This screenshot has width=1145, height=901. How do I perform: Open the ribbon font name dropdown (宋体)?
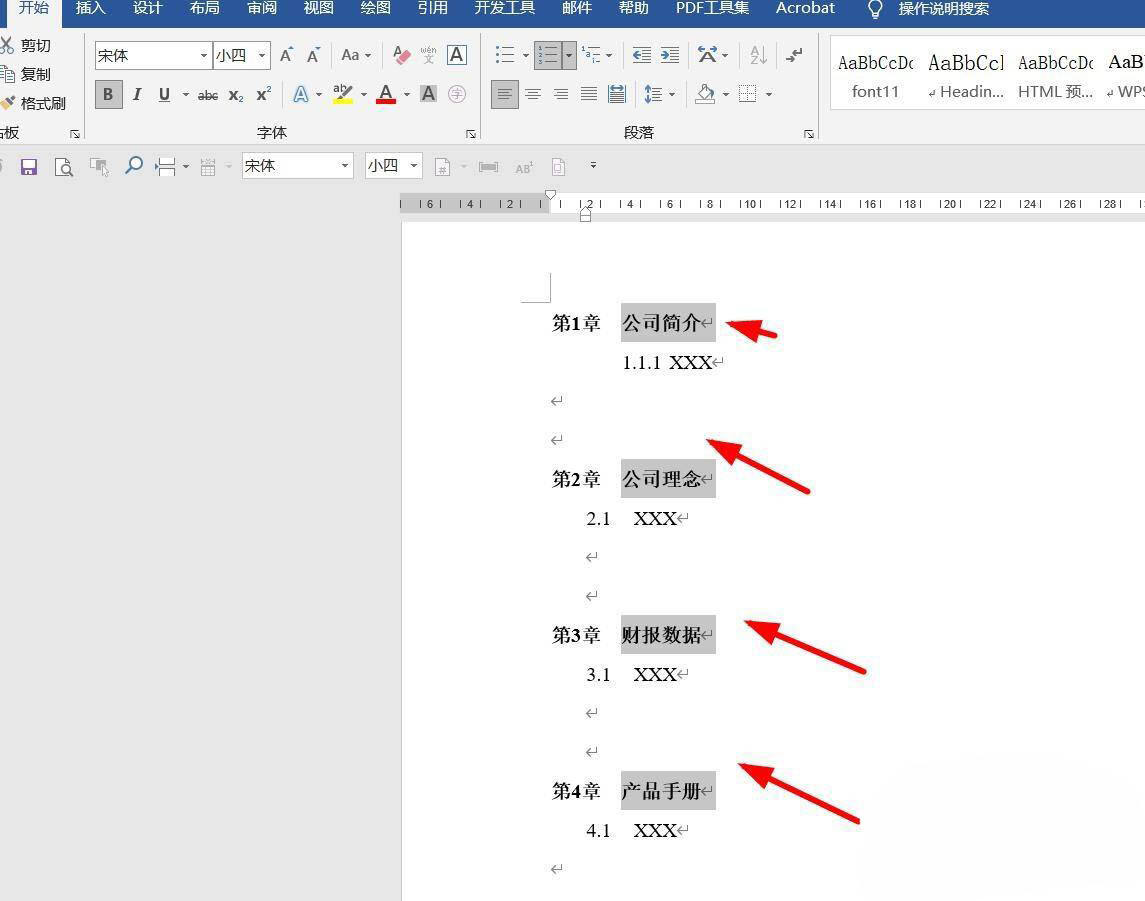[x=204, y=55]
